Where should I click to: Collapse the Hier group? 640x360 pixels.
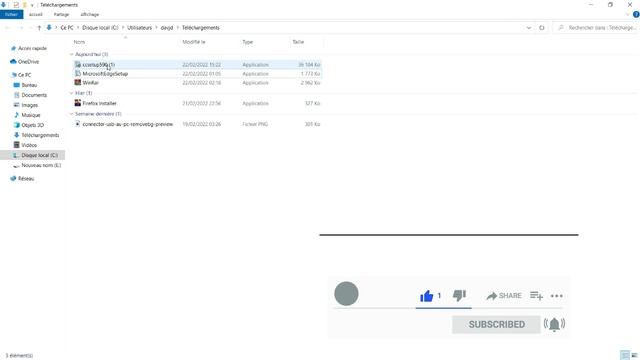pyautogui.click(x=71, y=93)
